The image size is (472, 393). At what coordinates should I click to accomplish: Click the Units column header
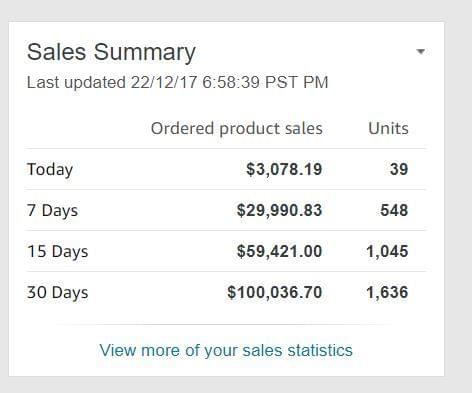pyautogui.click(x=388, y=128)
